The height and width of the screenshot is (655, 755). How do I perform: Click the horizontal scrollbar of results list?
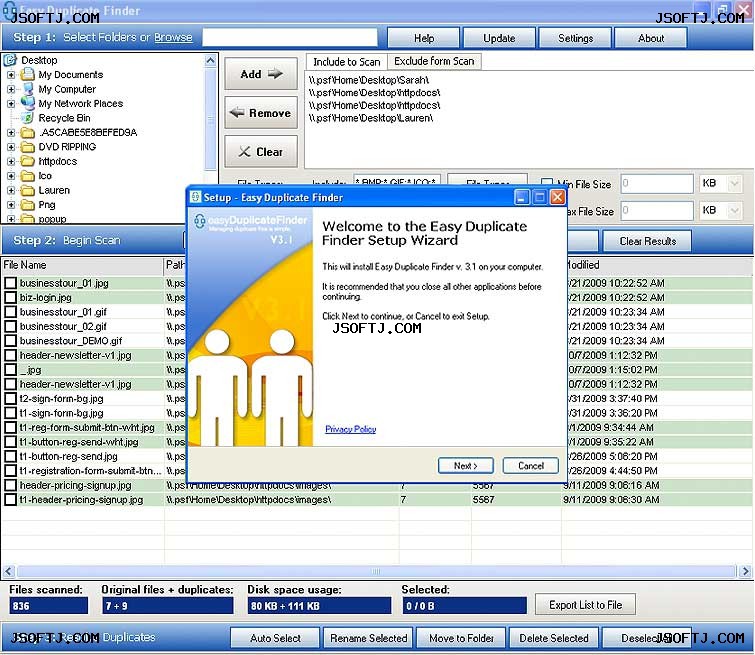click(x=376, y=572)
